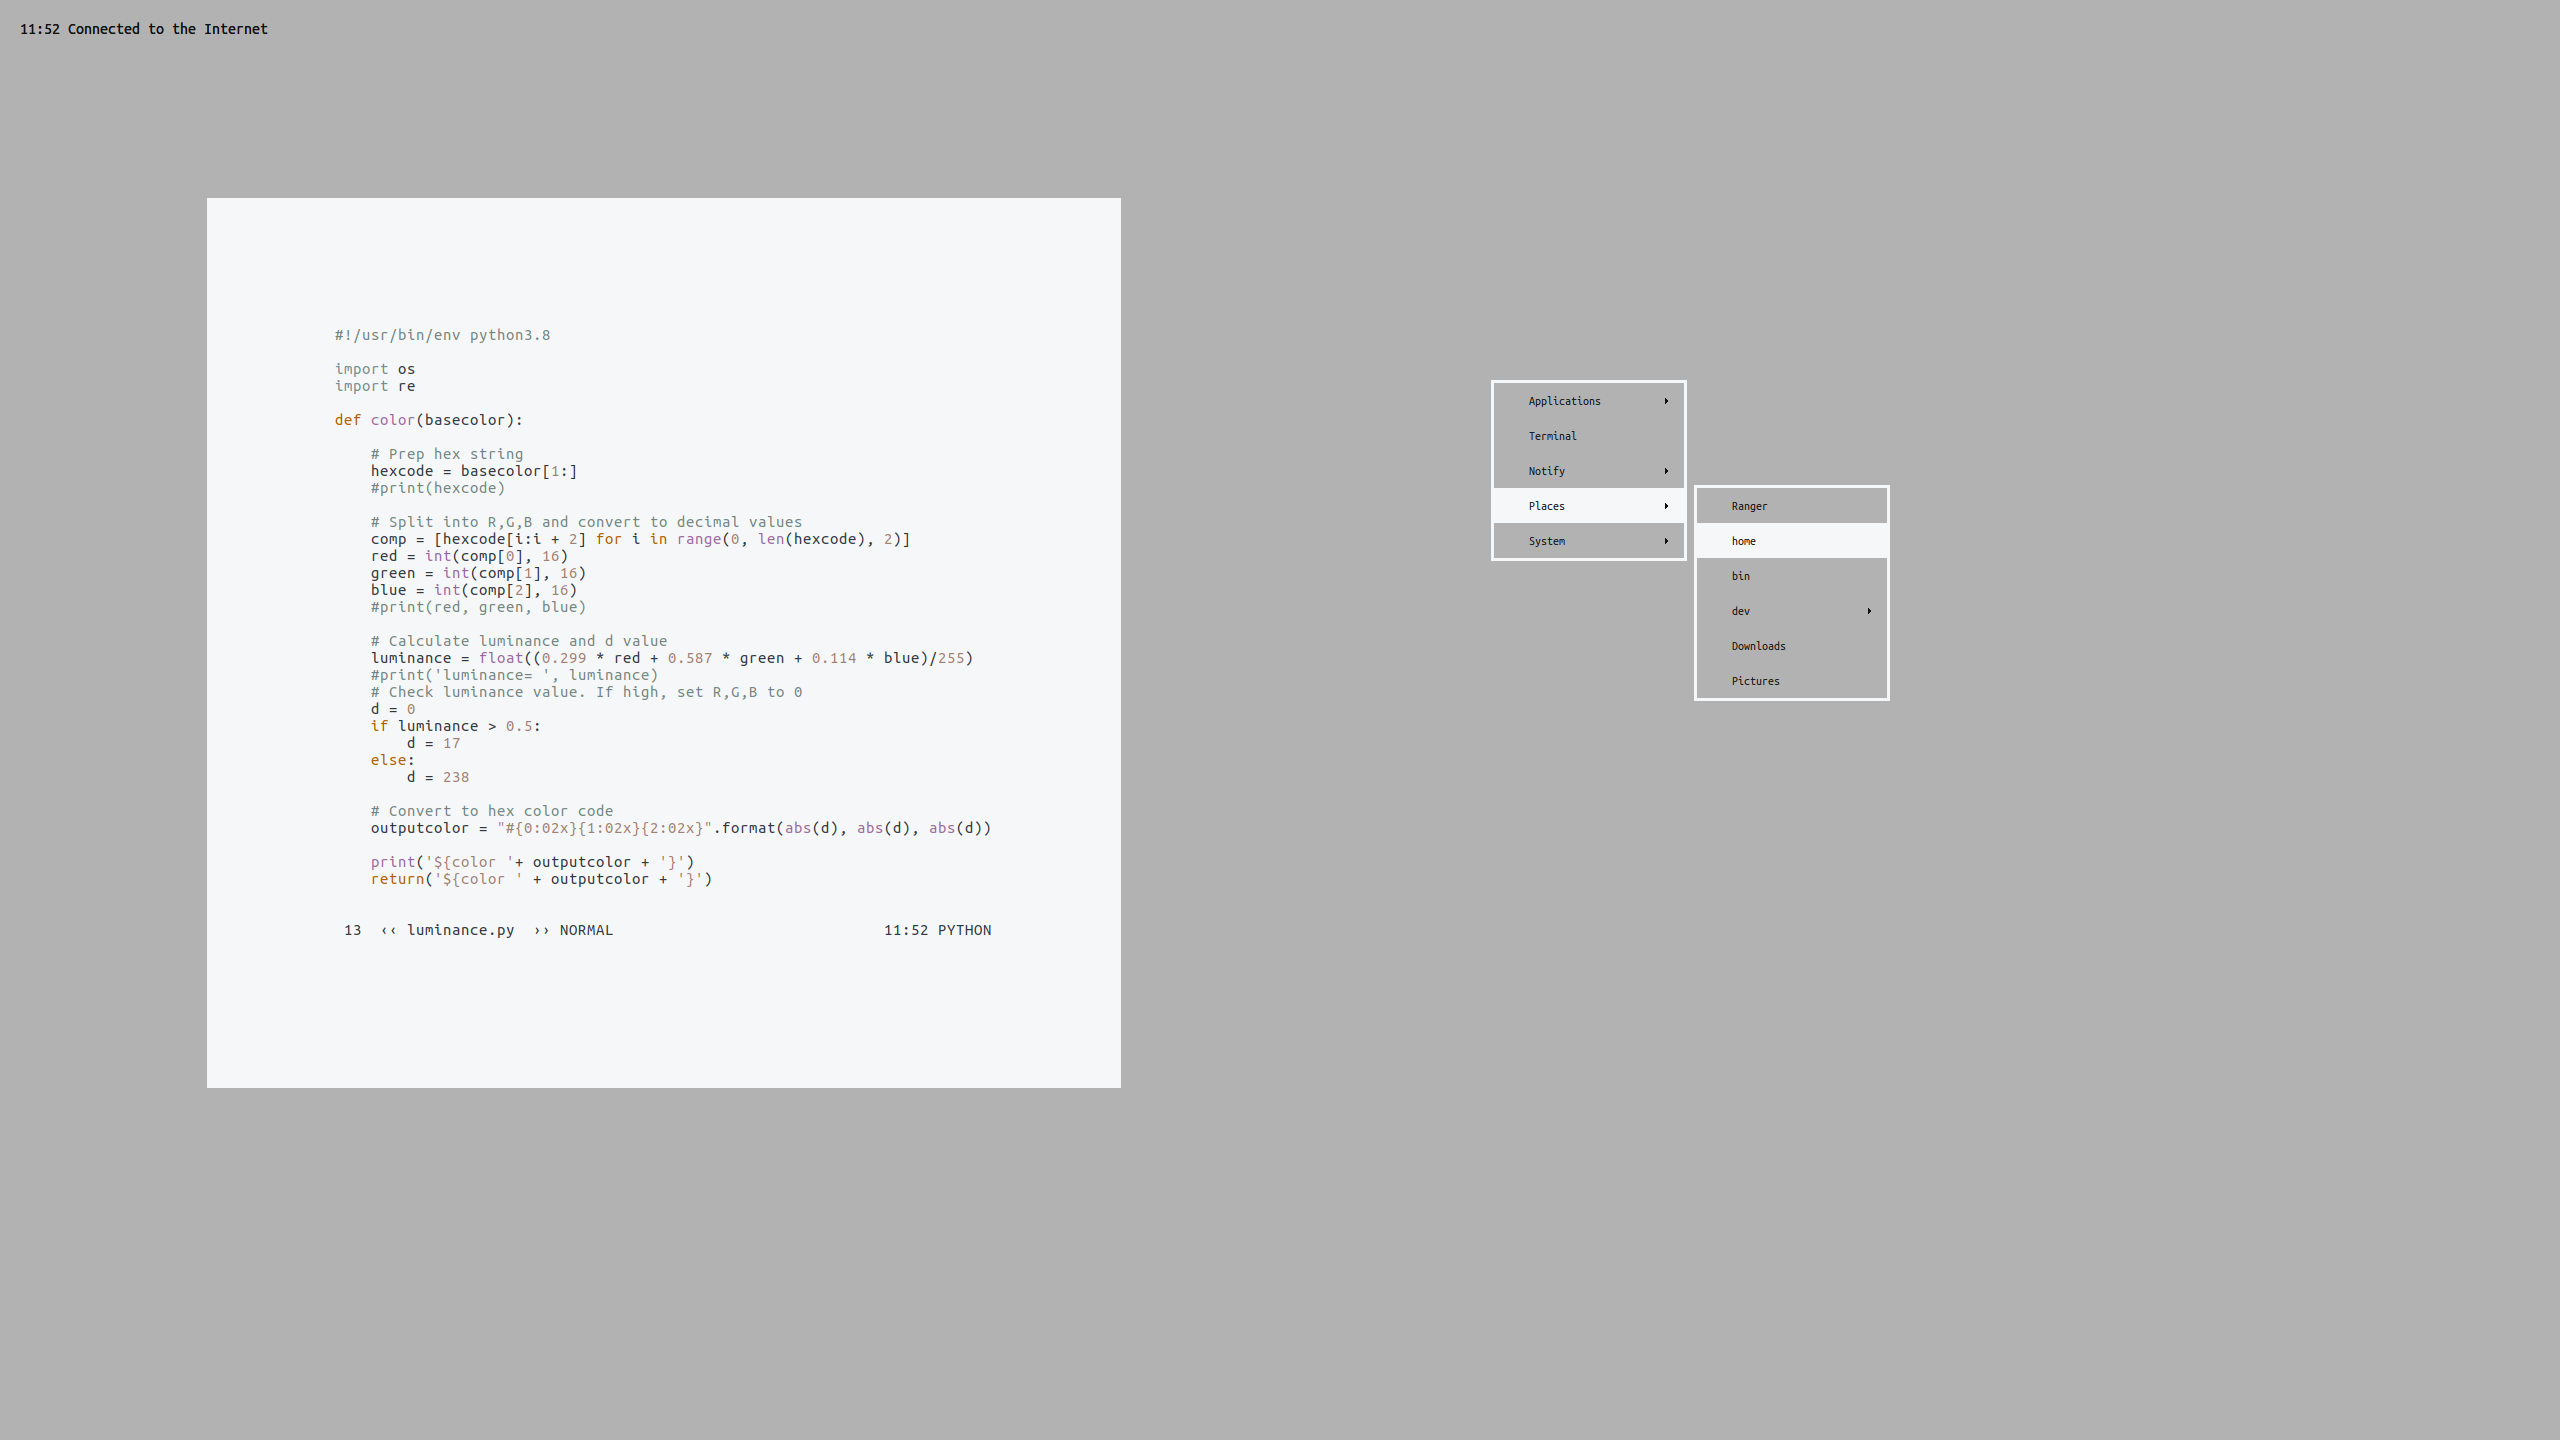Click the NORMAL mode indicator
The width and height of the screenshot is (2560, 1440).
click(586, 930)
